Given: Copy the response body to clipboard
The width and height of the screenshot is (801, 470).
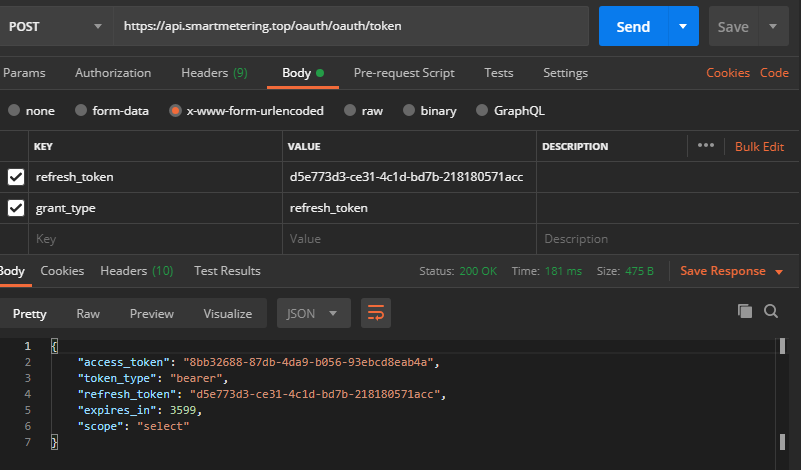Looking at the screenshot, I should point(745,311).
